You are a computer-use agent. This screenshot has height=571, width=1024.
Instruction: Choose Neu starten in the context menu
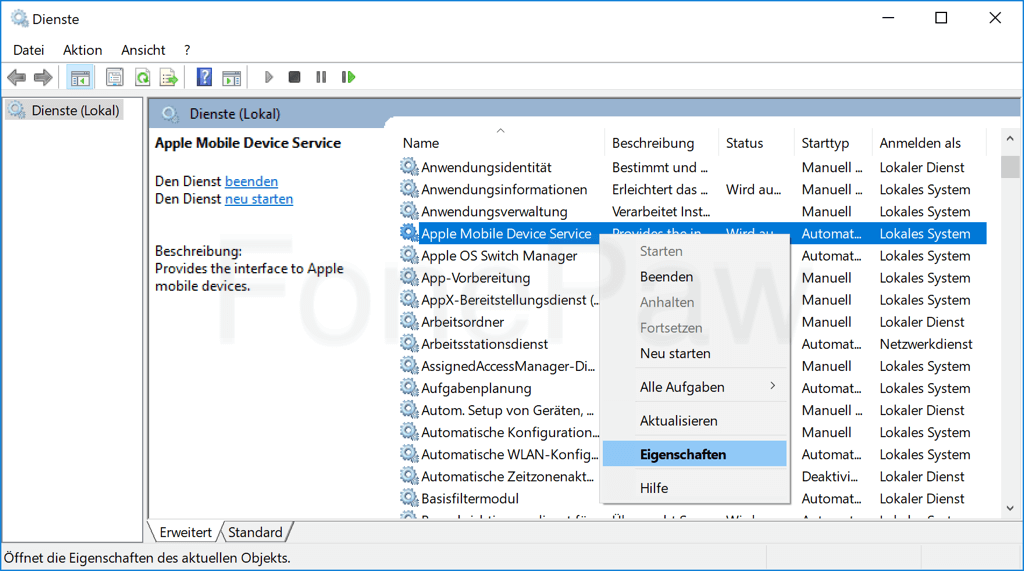pyautogui.click(x=694, y=353)
